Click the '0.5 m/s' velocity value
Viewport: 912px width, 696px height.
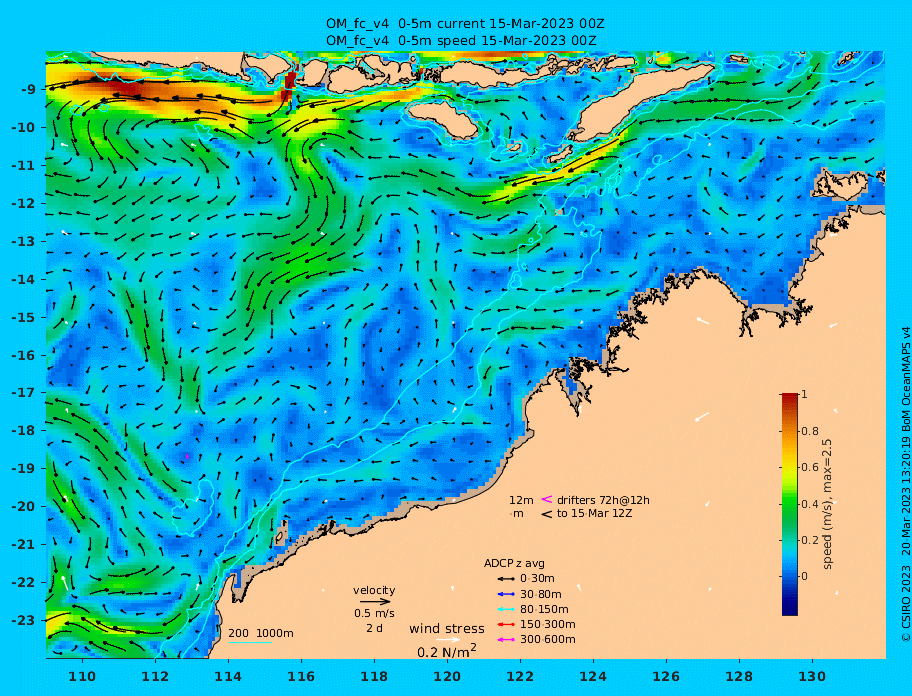374,613
